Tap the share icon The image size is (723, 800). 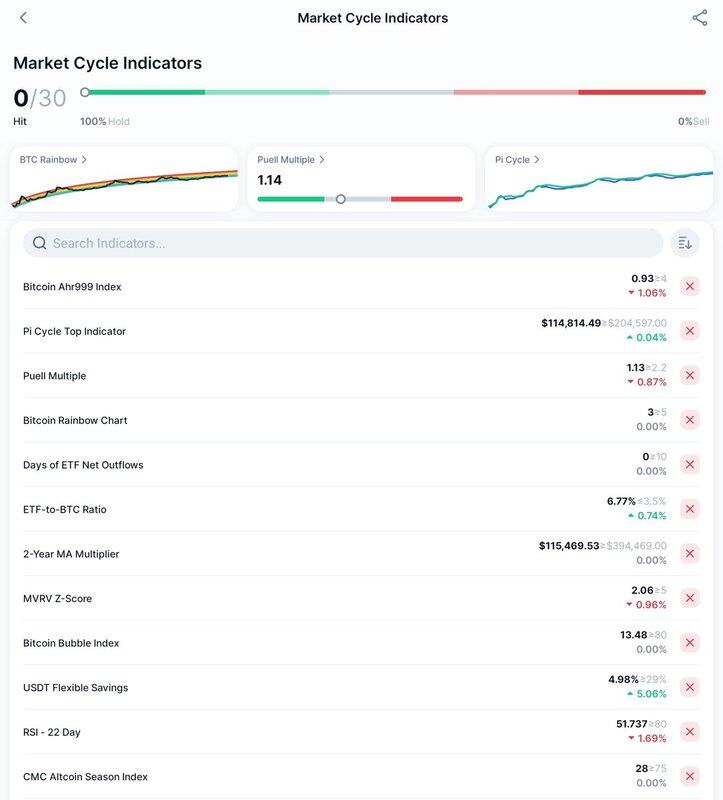tap(699, 18)
